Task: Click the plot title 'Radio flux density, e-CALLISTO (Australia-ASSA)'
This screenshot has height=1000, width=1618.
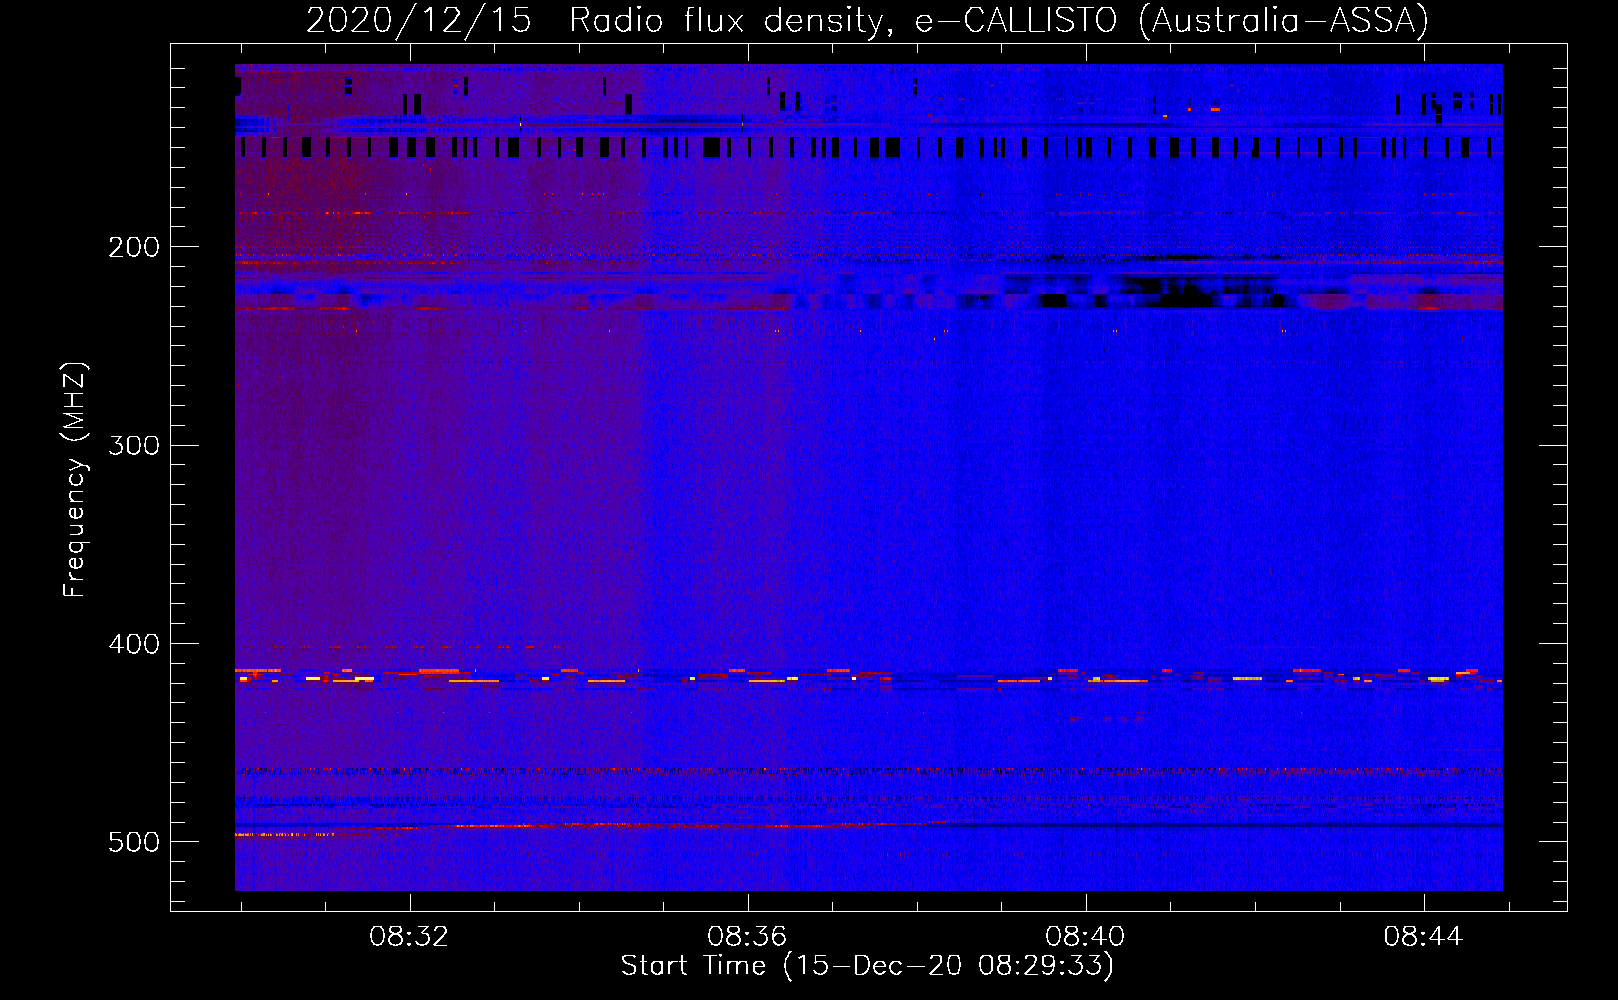Action: [999, 21]
